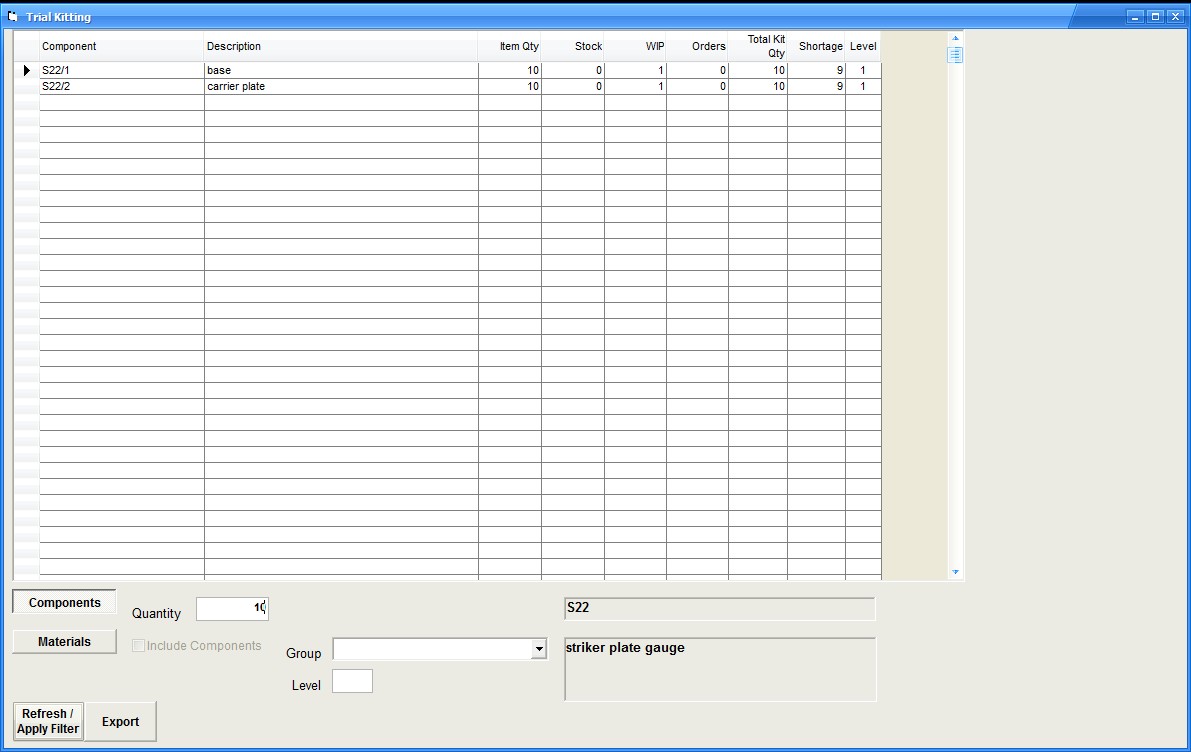Close the Trial Kitting window

point(1175,16)
